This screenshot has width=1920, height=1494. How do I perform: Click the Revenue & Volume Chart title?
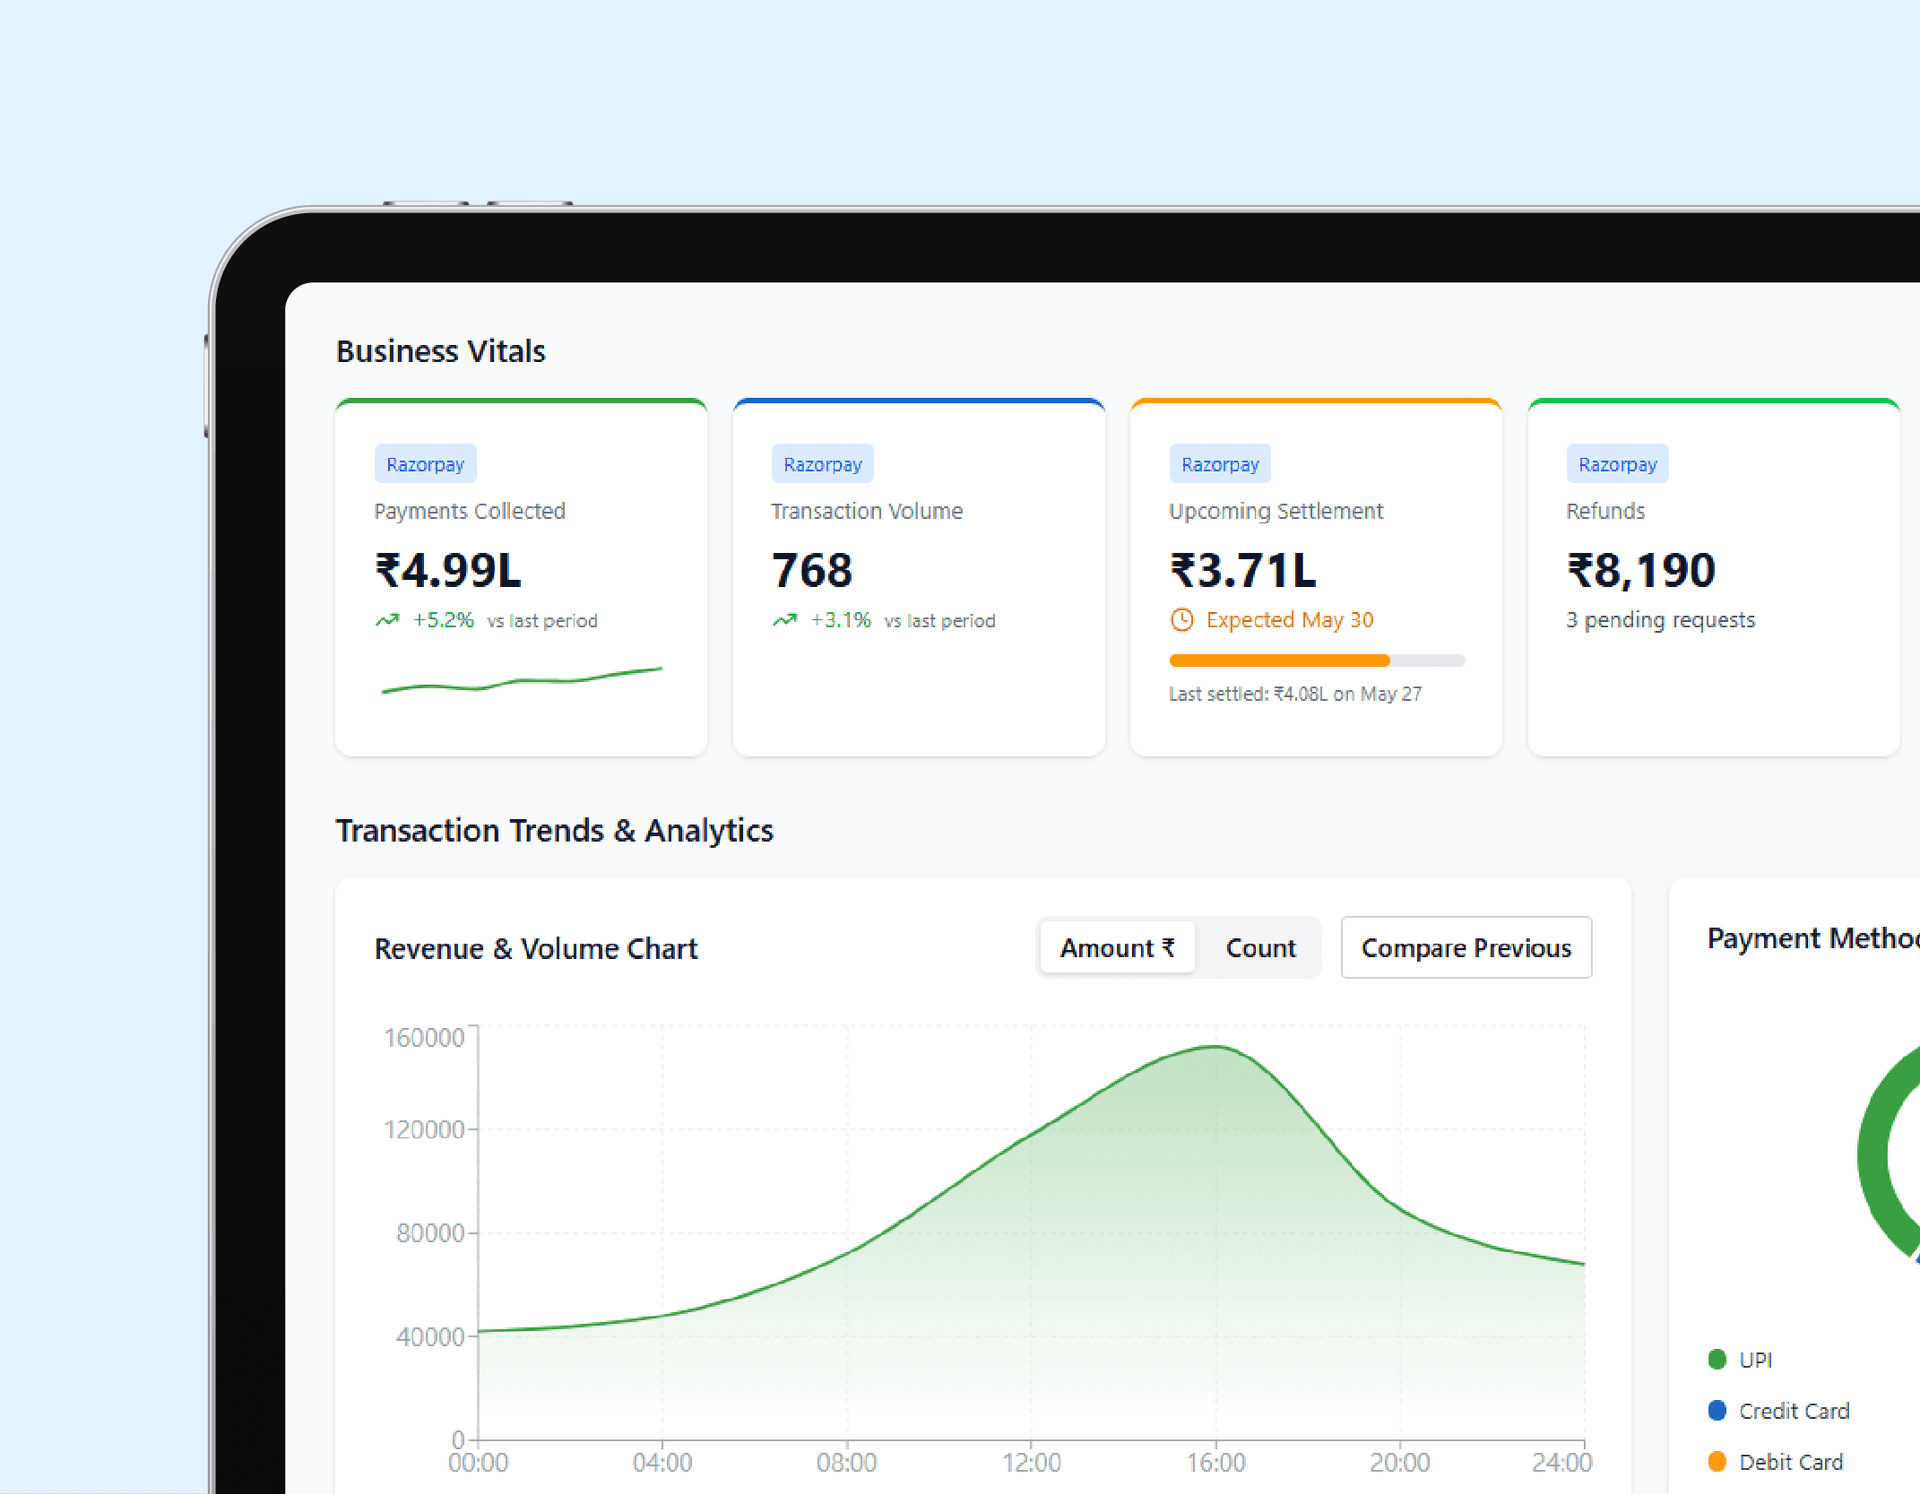coord(536,949)
